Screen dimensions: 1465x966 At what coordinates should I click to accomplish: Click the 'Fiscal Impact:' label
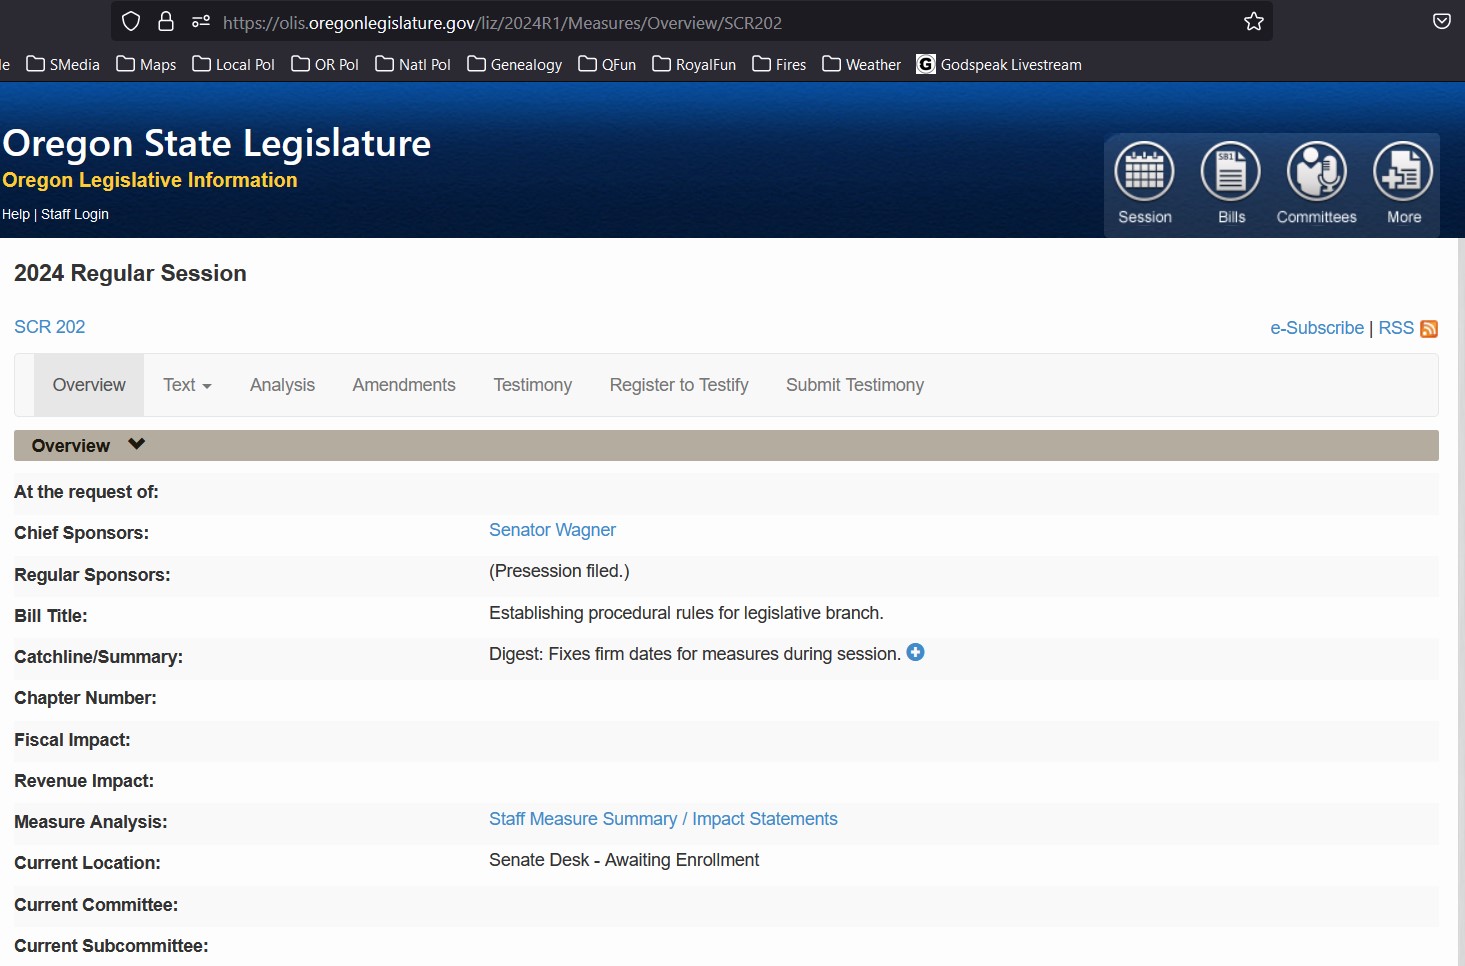[72, 740]
